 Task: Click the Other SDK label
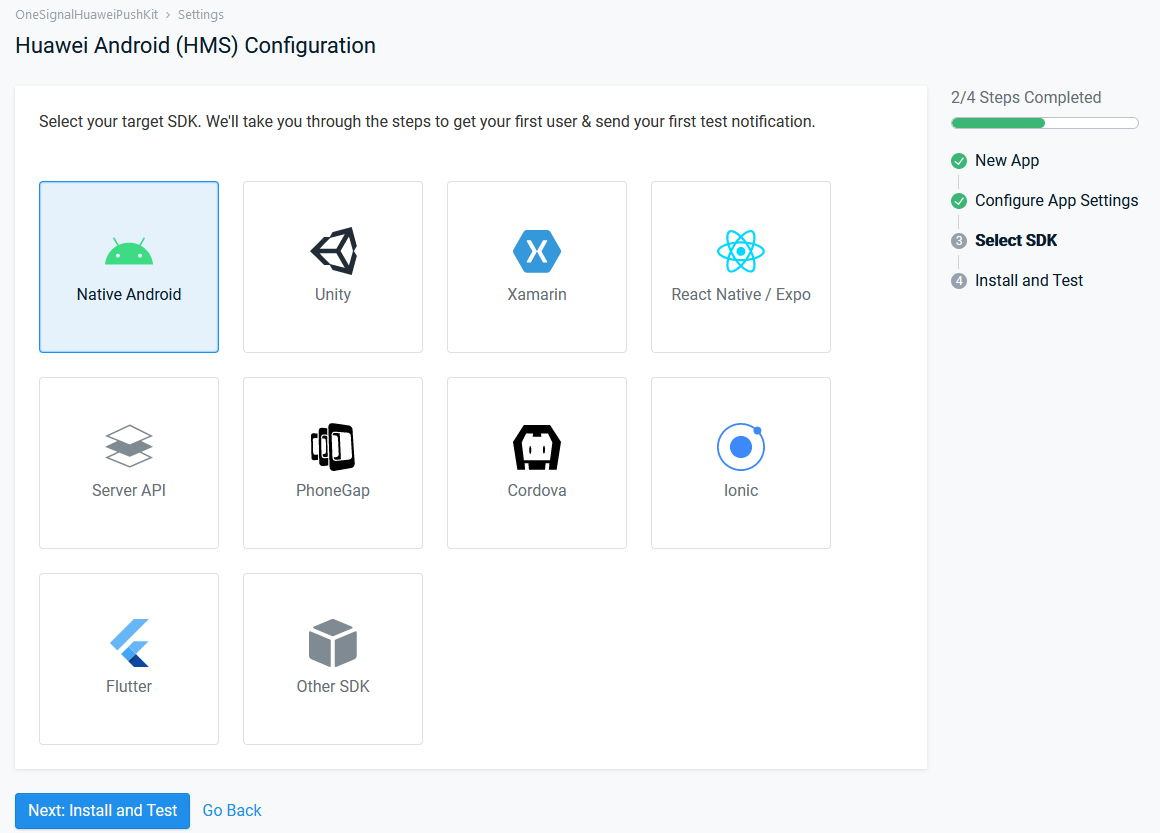(x=333, y=687)
